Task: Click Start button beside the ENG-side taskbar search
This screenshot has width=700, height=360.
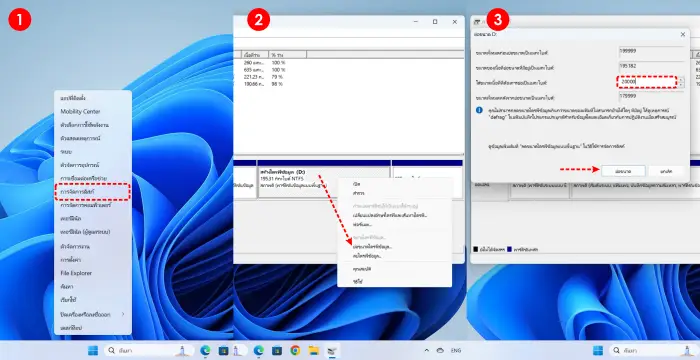Action: (x=93, y=351)
